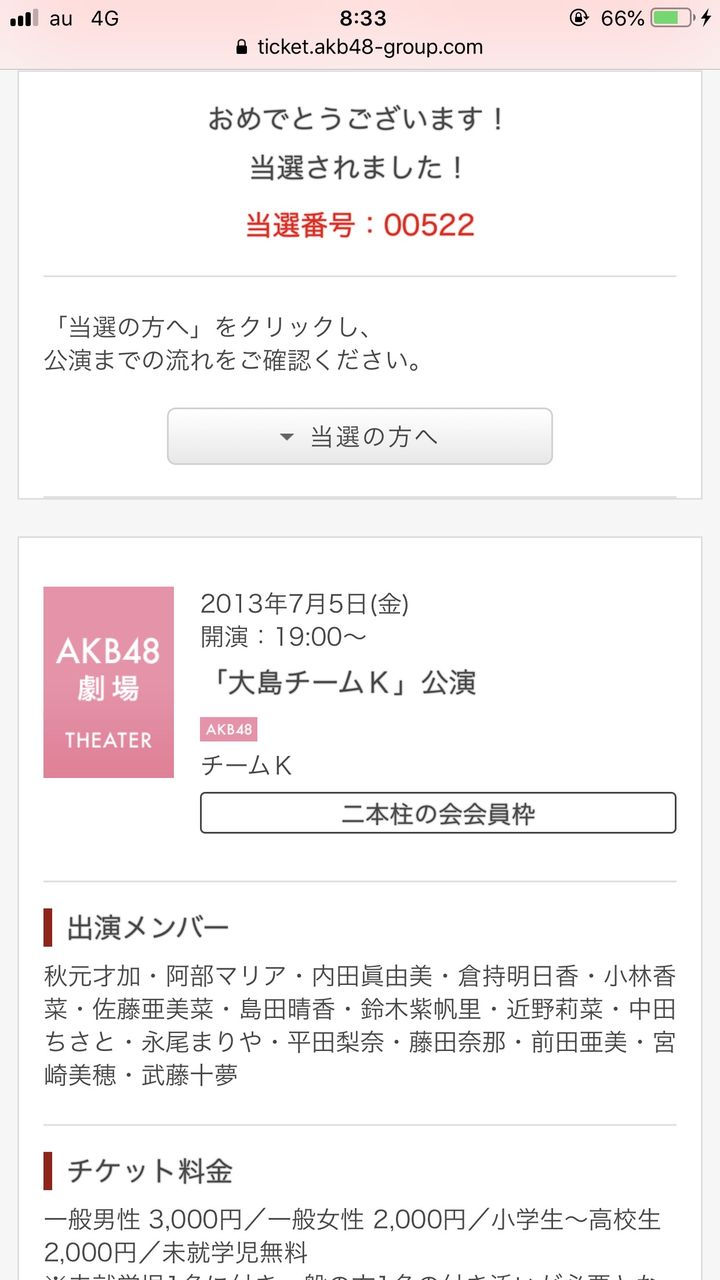Tap the pink AKB48 team badge
Image resolution: width=720 pixels, height=1280 pixels.
(229, 729)
